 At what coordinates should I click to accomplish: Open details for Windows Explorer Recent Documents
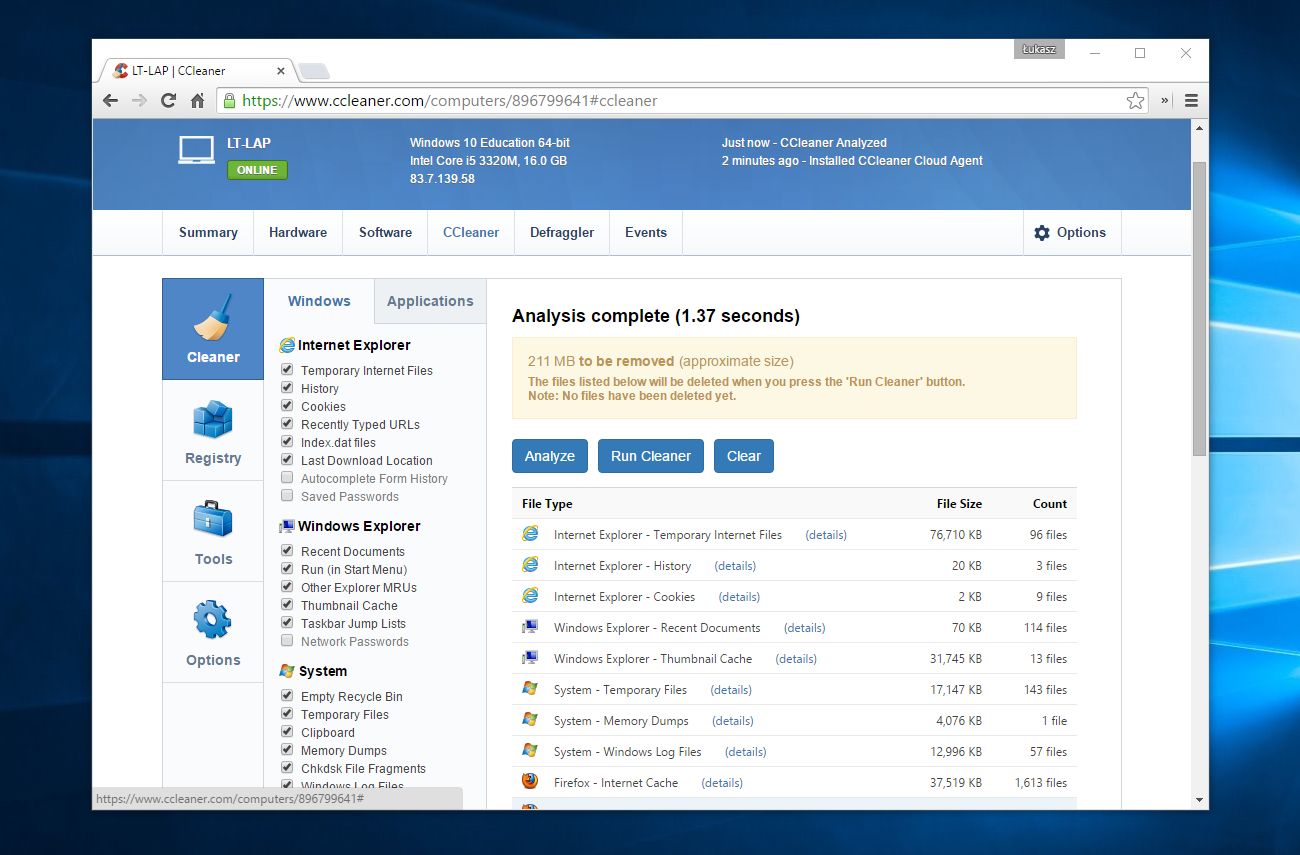[x=805, y=628]
